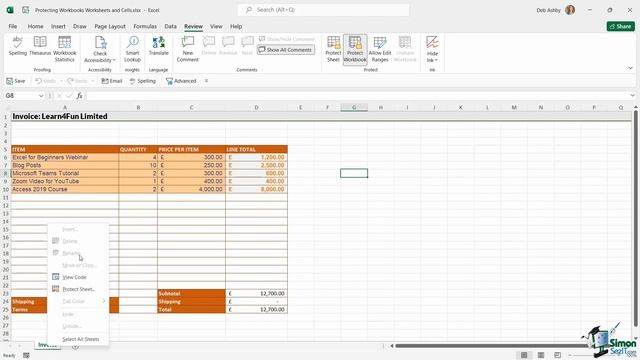The height and width of the screenshot is (360, 640).
Task: Select the Subtotal value 12,700.00 cell
Action: click(x=256, y=293)
